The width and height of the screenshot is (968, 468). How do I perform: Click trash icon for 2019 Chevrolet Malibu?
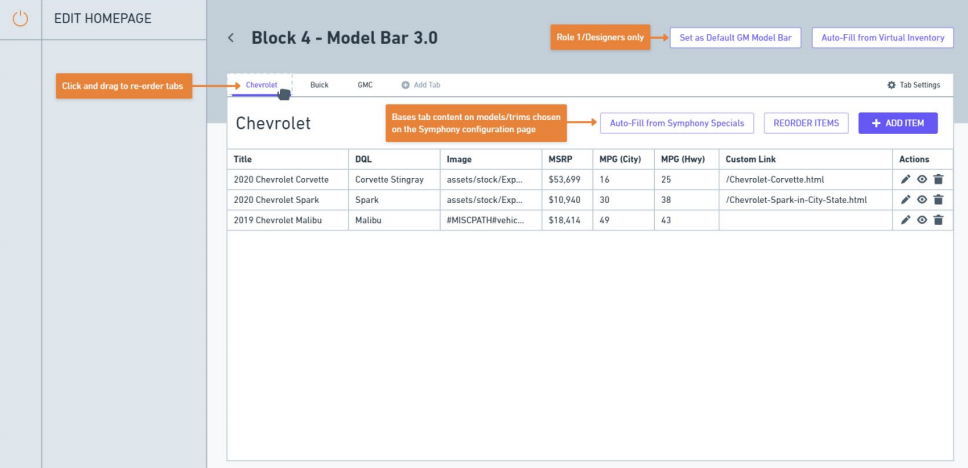coord(938,220)
